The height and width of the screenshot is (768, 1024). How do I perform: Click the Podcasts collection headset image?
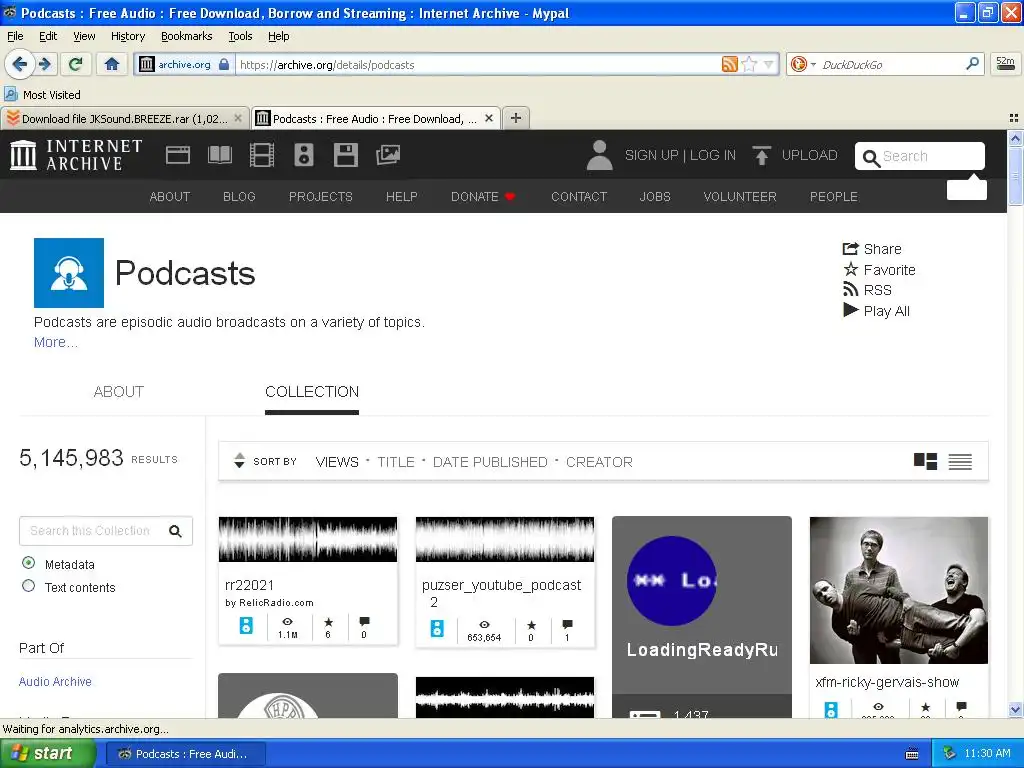69,273
